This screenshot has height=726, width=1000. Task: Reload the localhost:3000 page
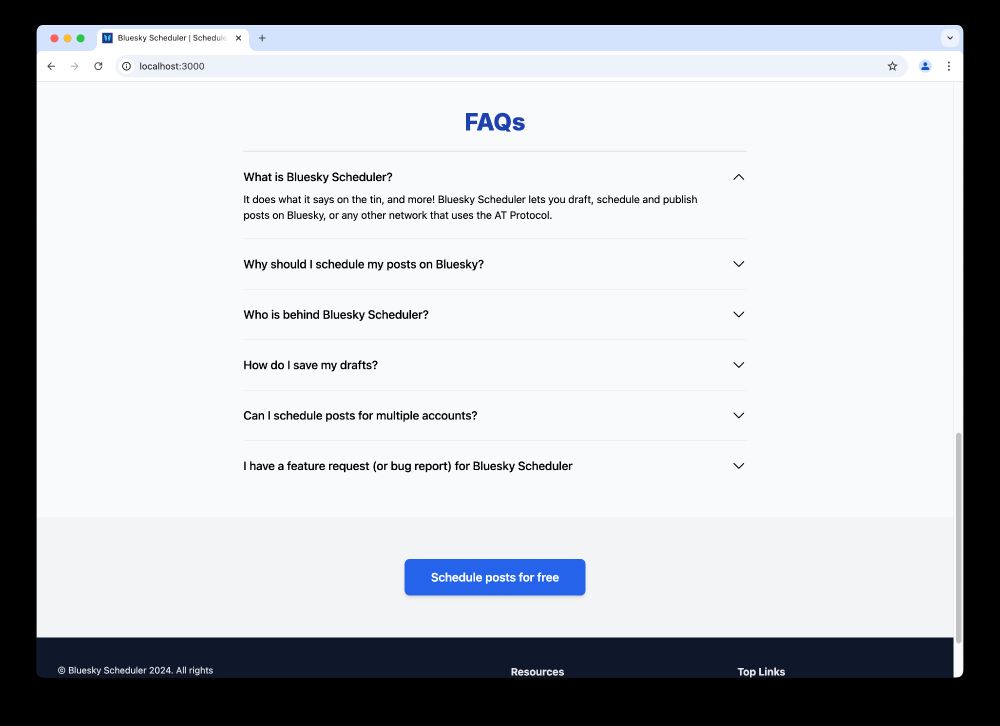[x=98, y=66]
